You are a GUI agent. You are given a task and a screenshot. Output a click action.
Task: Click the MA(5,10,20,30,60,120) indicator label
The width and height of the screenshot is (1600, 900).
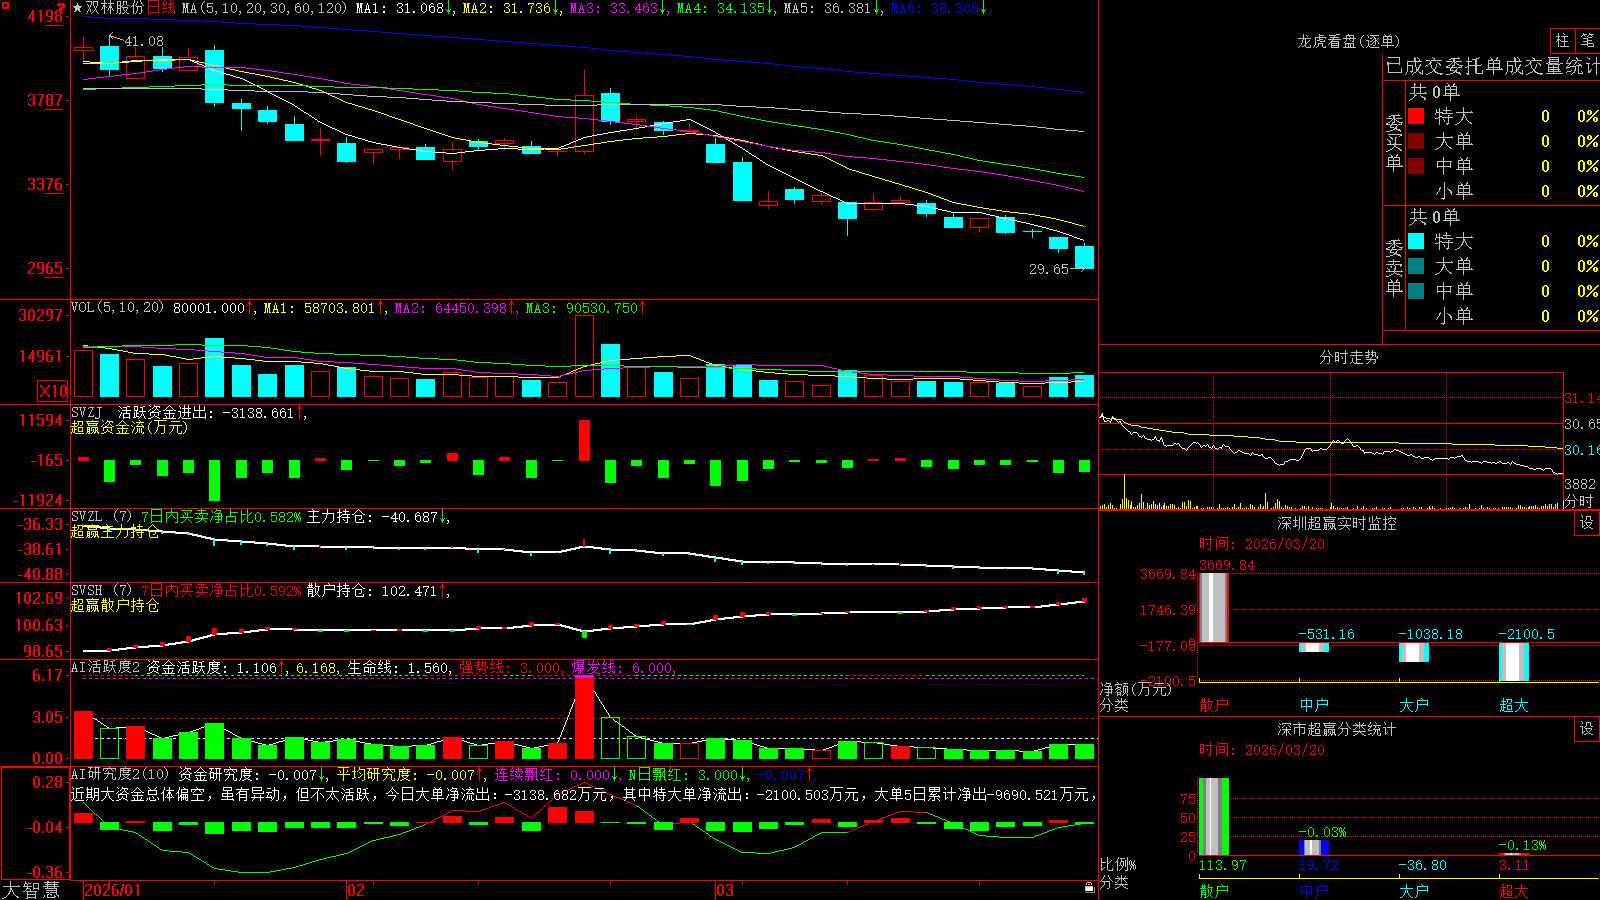(264, 8)
